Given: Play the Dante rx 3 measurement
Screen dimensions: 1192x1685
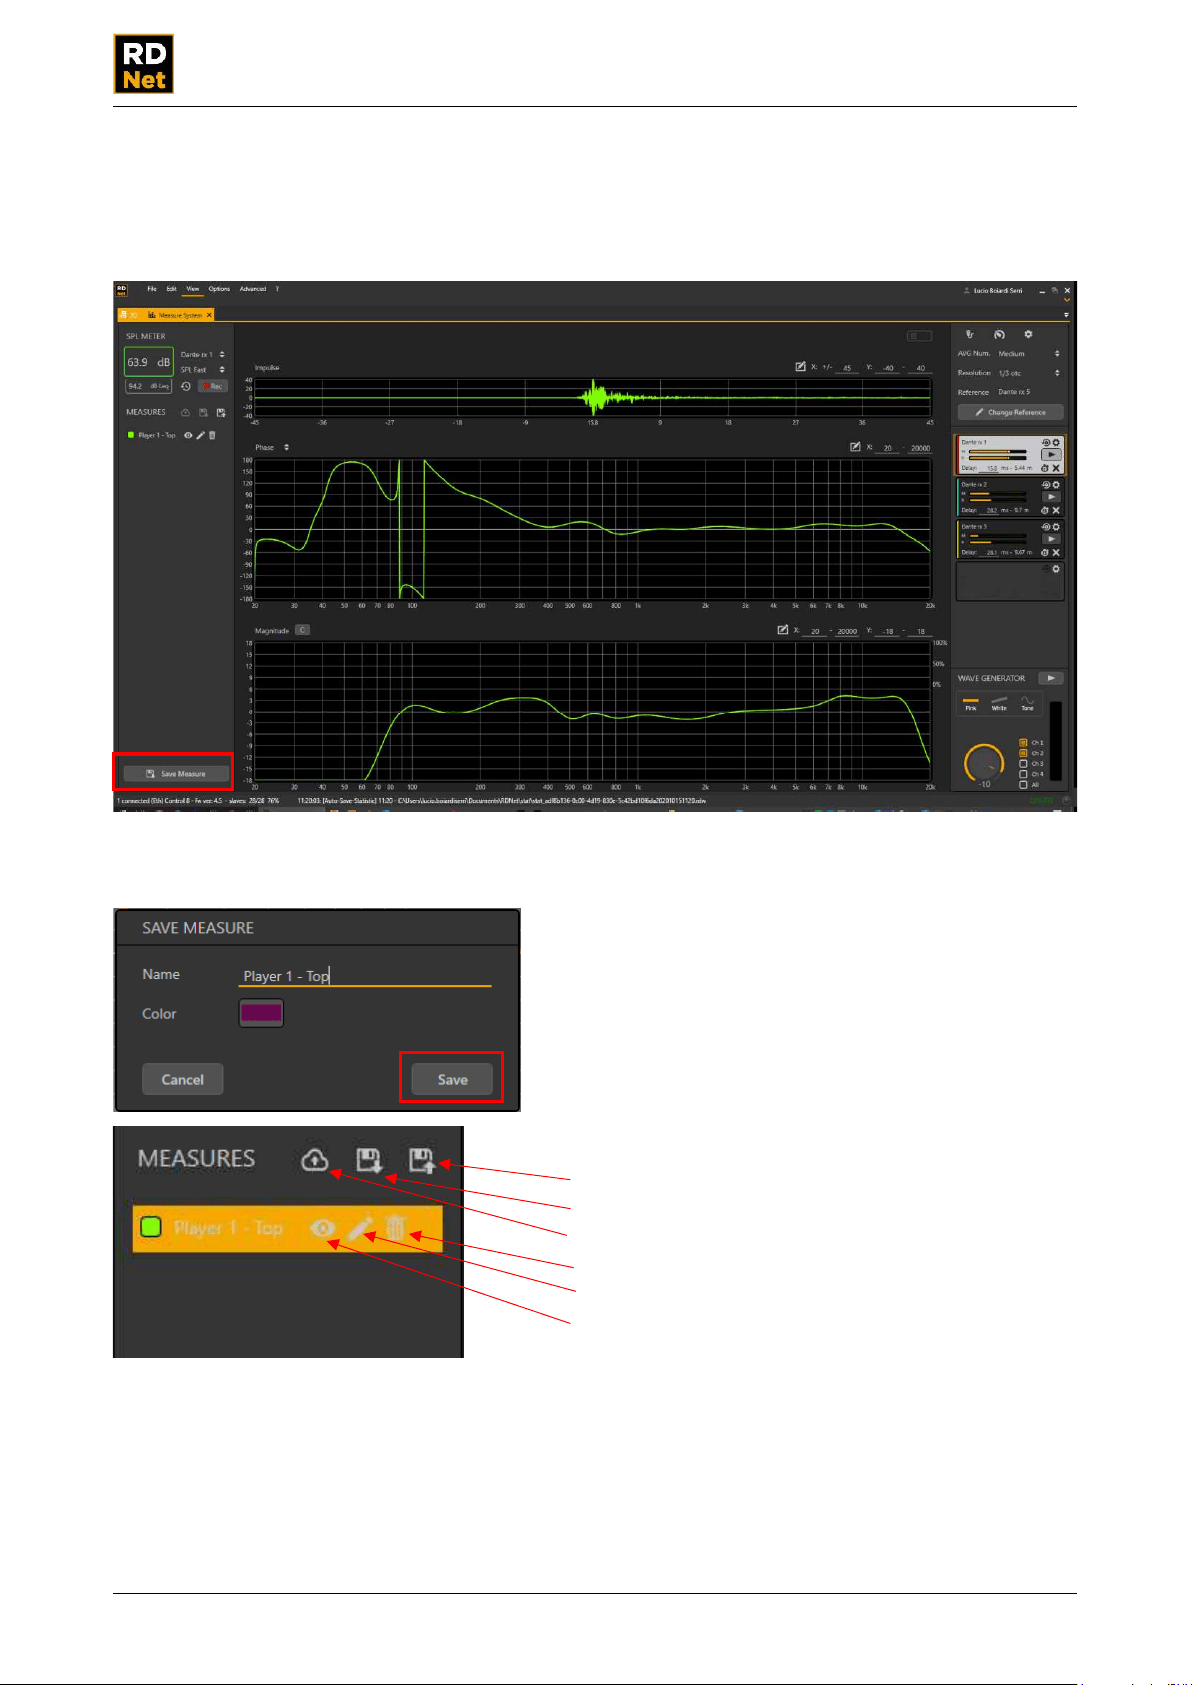Looking at the screenshot, I should pyautogui.click(x=1050, y=539).
